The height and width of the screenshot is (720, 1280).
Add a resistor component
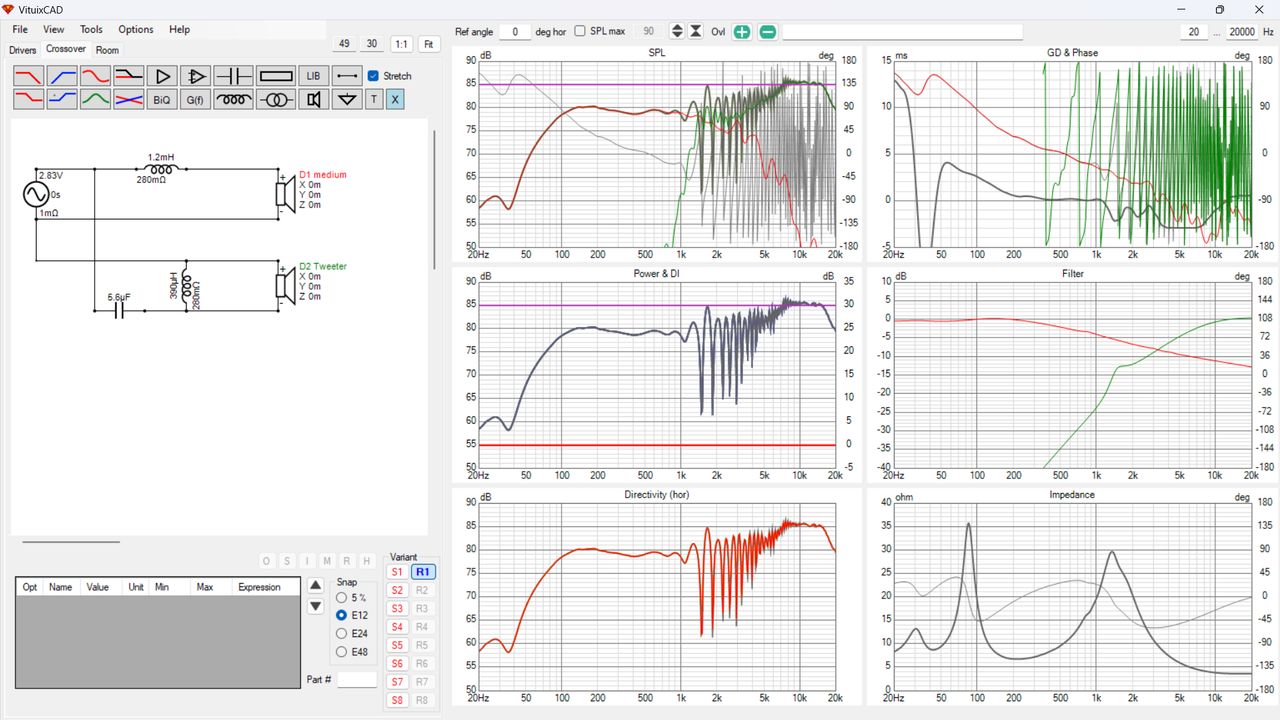276,76
